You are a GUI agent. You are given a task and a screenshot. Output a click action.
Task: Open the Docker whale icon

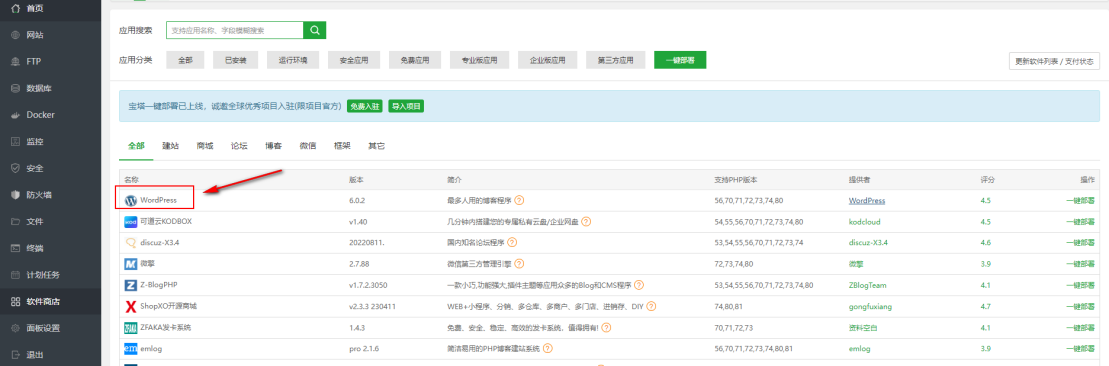click(x=16, y=115)
